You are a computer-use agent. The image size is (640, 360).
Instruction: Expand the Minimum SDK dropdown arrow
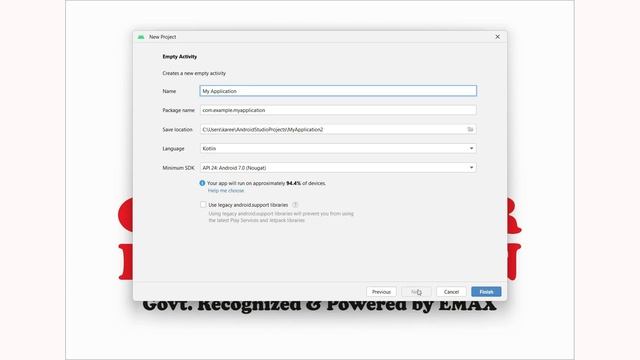[x=471, y=168]
